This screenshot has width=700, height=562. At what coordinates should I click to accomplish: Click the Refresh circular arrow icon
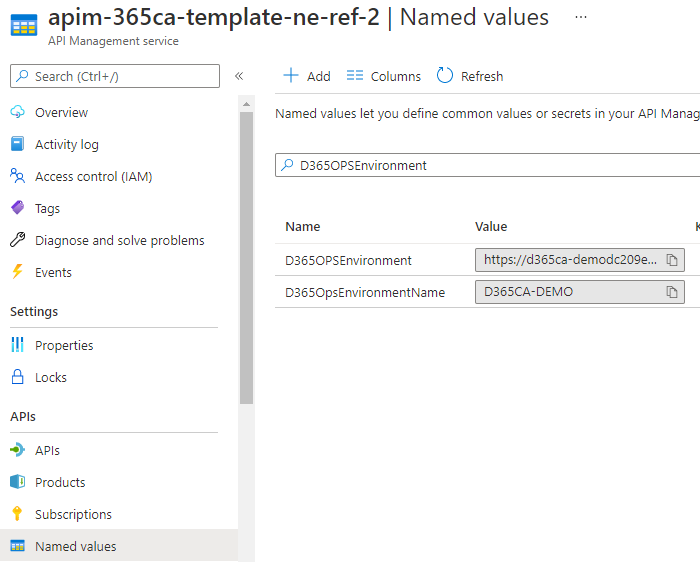point(445,75)
